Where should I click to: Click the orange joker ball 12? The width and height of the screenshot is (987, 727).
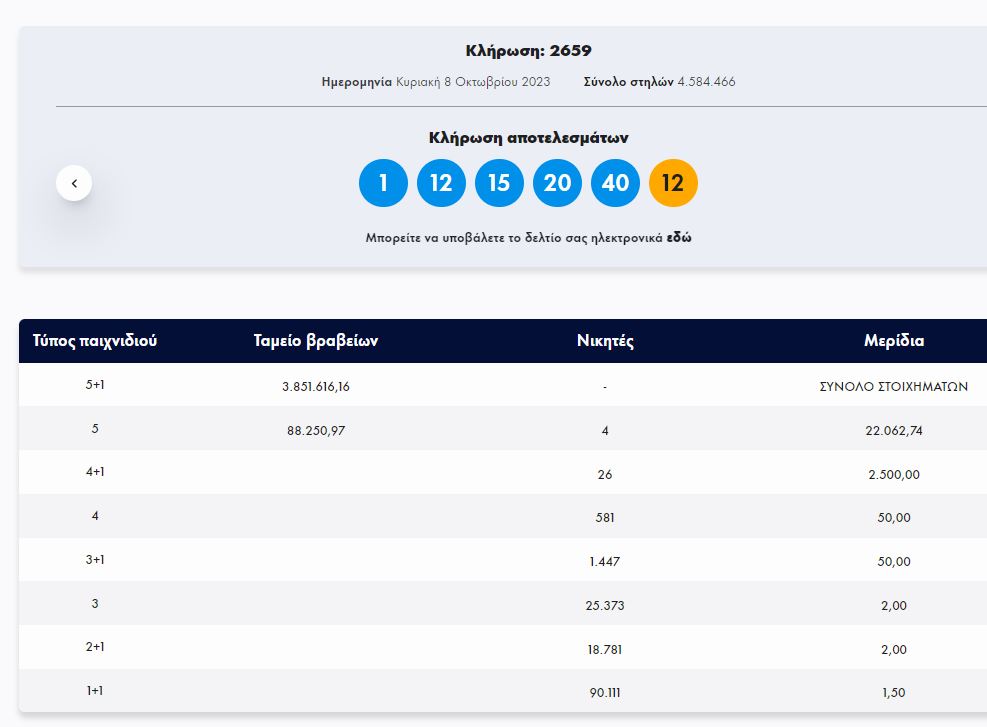[x=673, y=183]
